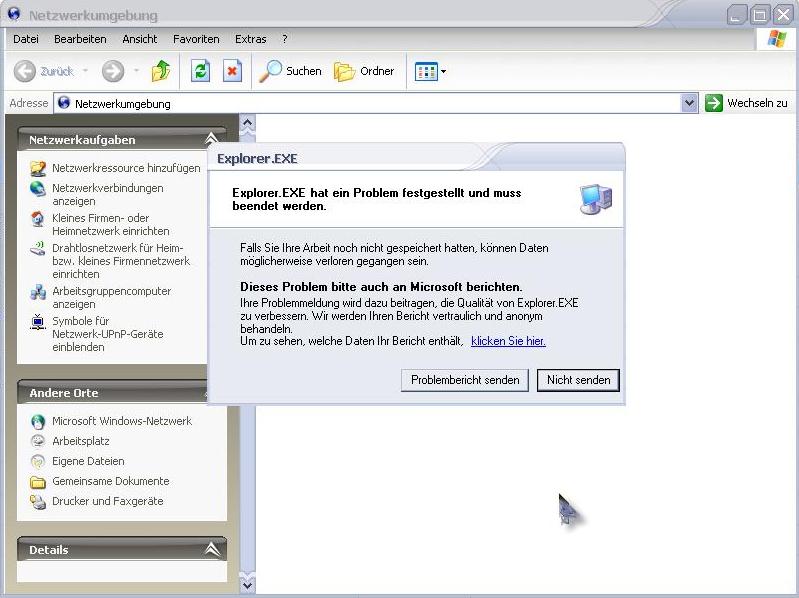
Task: Go to Arbeitsplatz link
Action: pos(81,441)
